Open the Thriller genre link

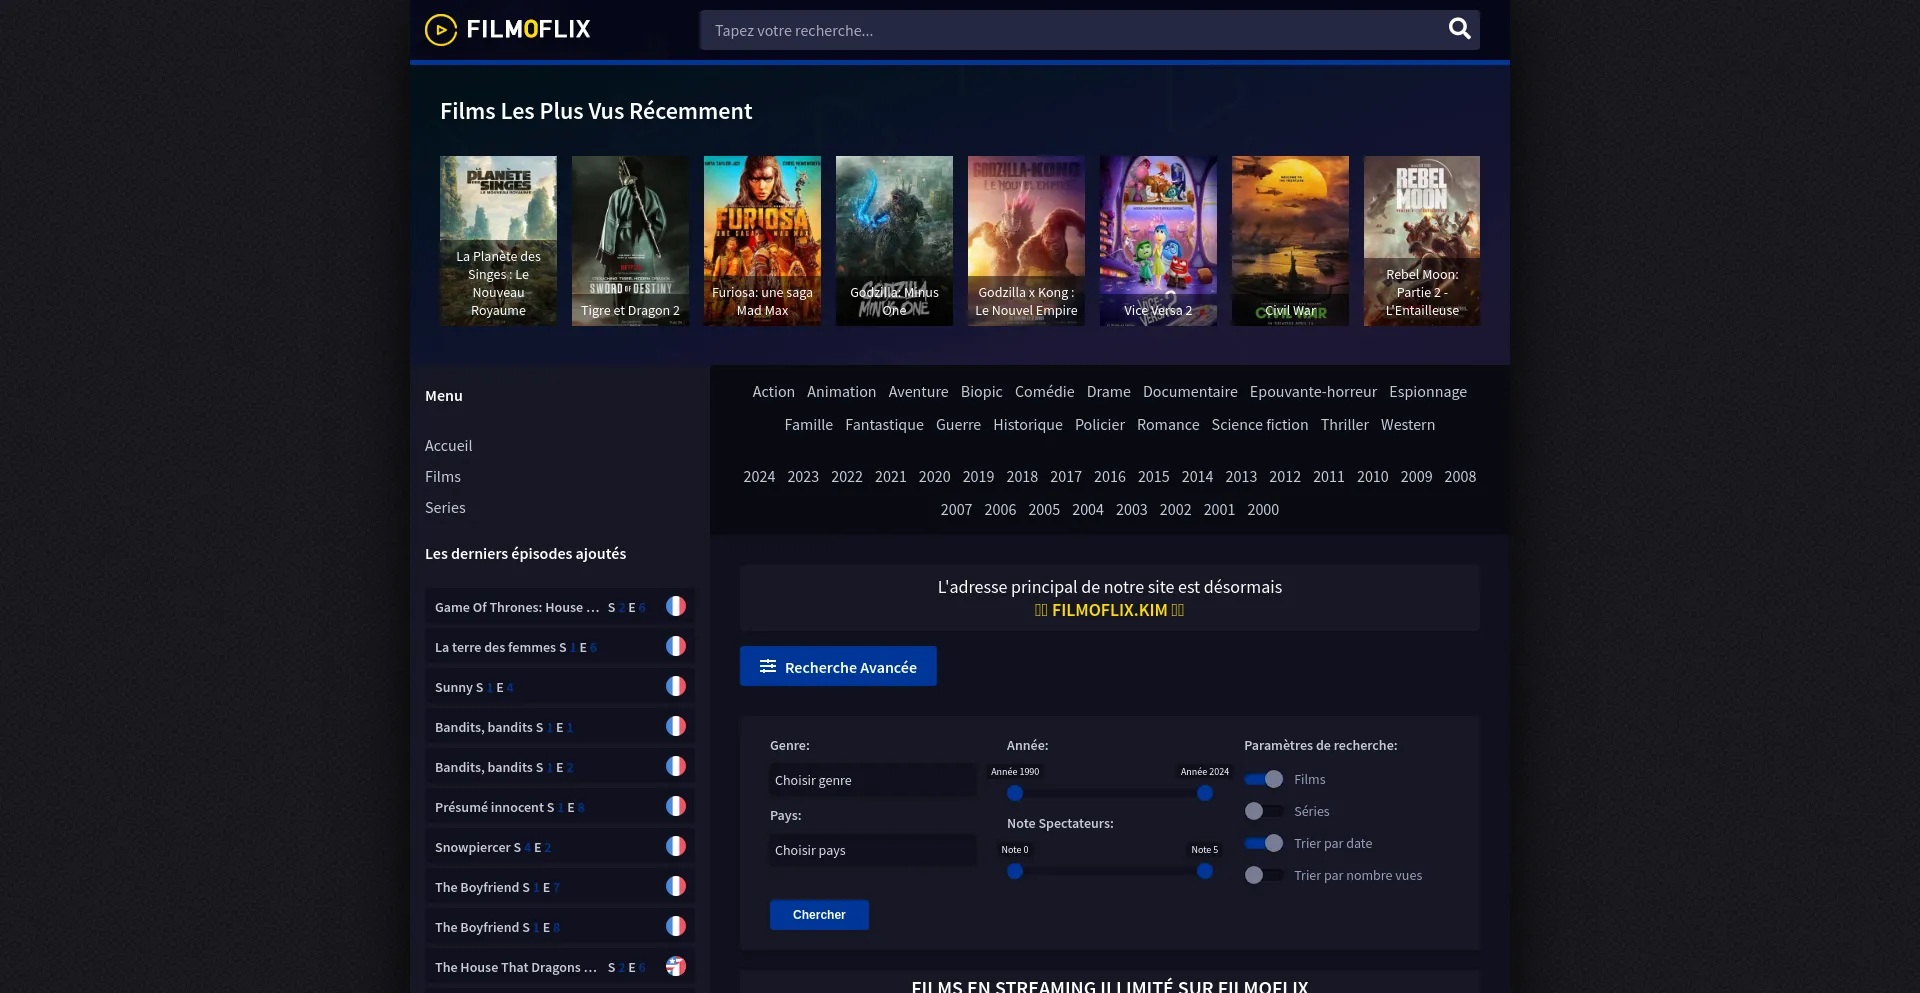pyautogui.click(x=1344, y=424)
